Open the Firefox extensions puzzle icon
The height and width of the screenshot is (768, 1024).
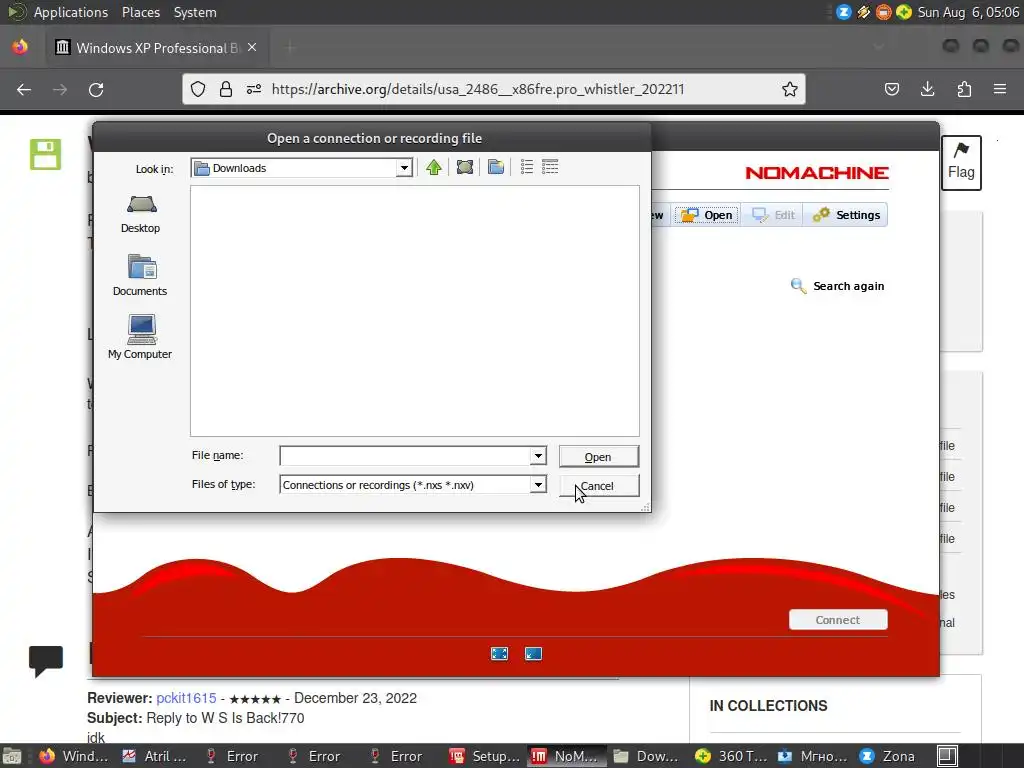(964, 89)
